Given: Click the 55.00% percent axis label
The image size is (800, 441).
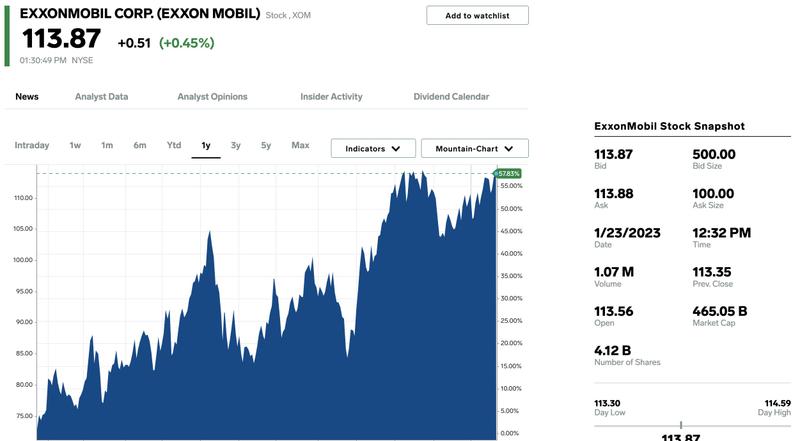Looking at the screenshot, I should (x=511, y=186).
